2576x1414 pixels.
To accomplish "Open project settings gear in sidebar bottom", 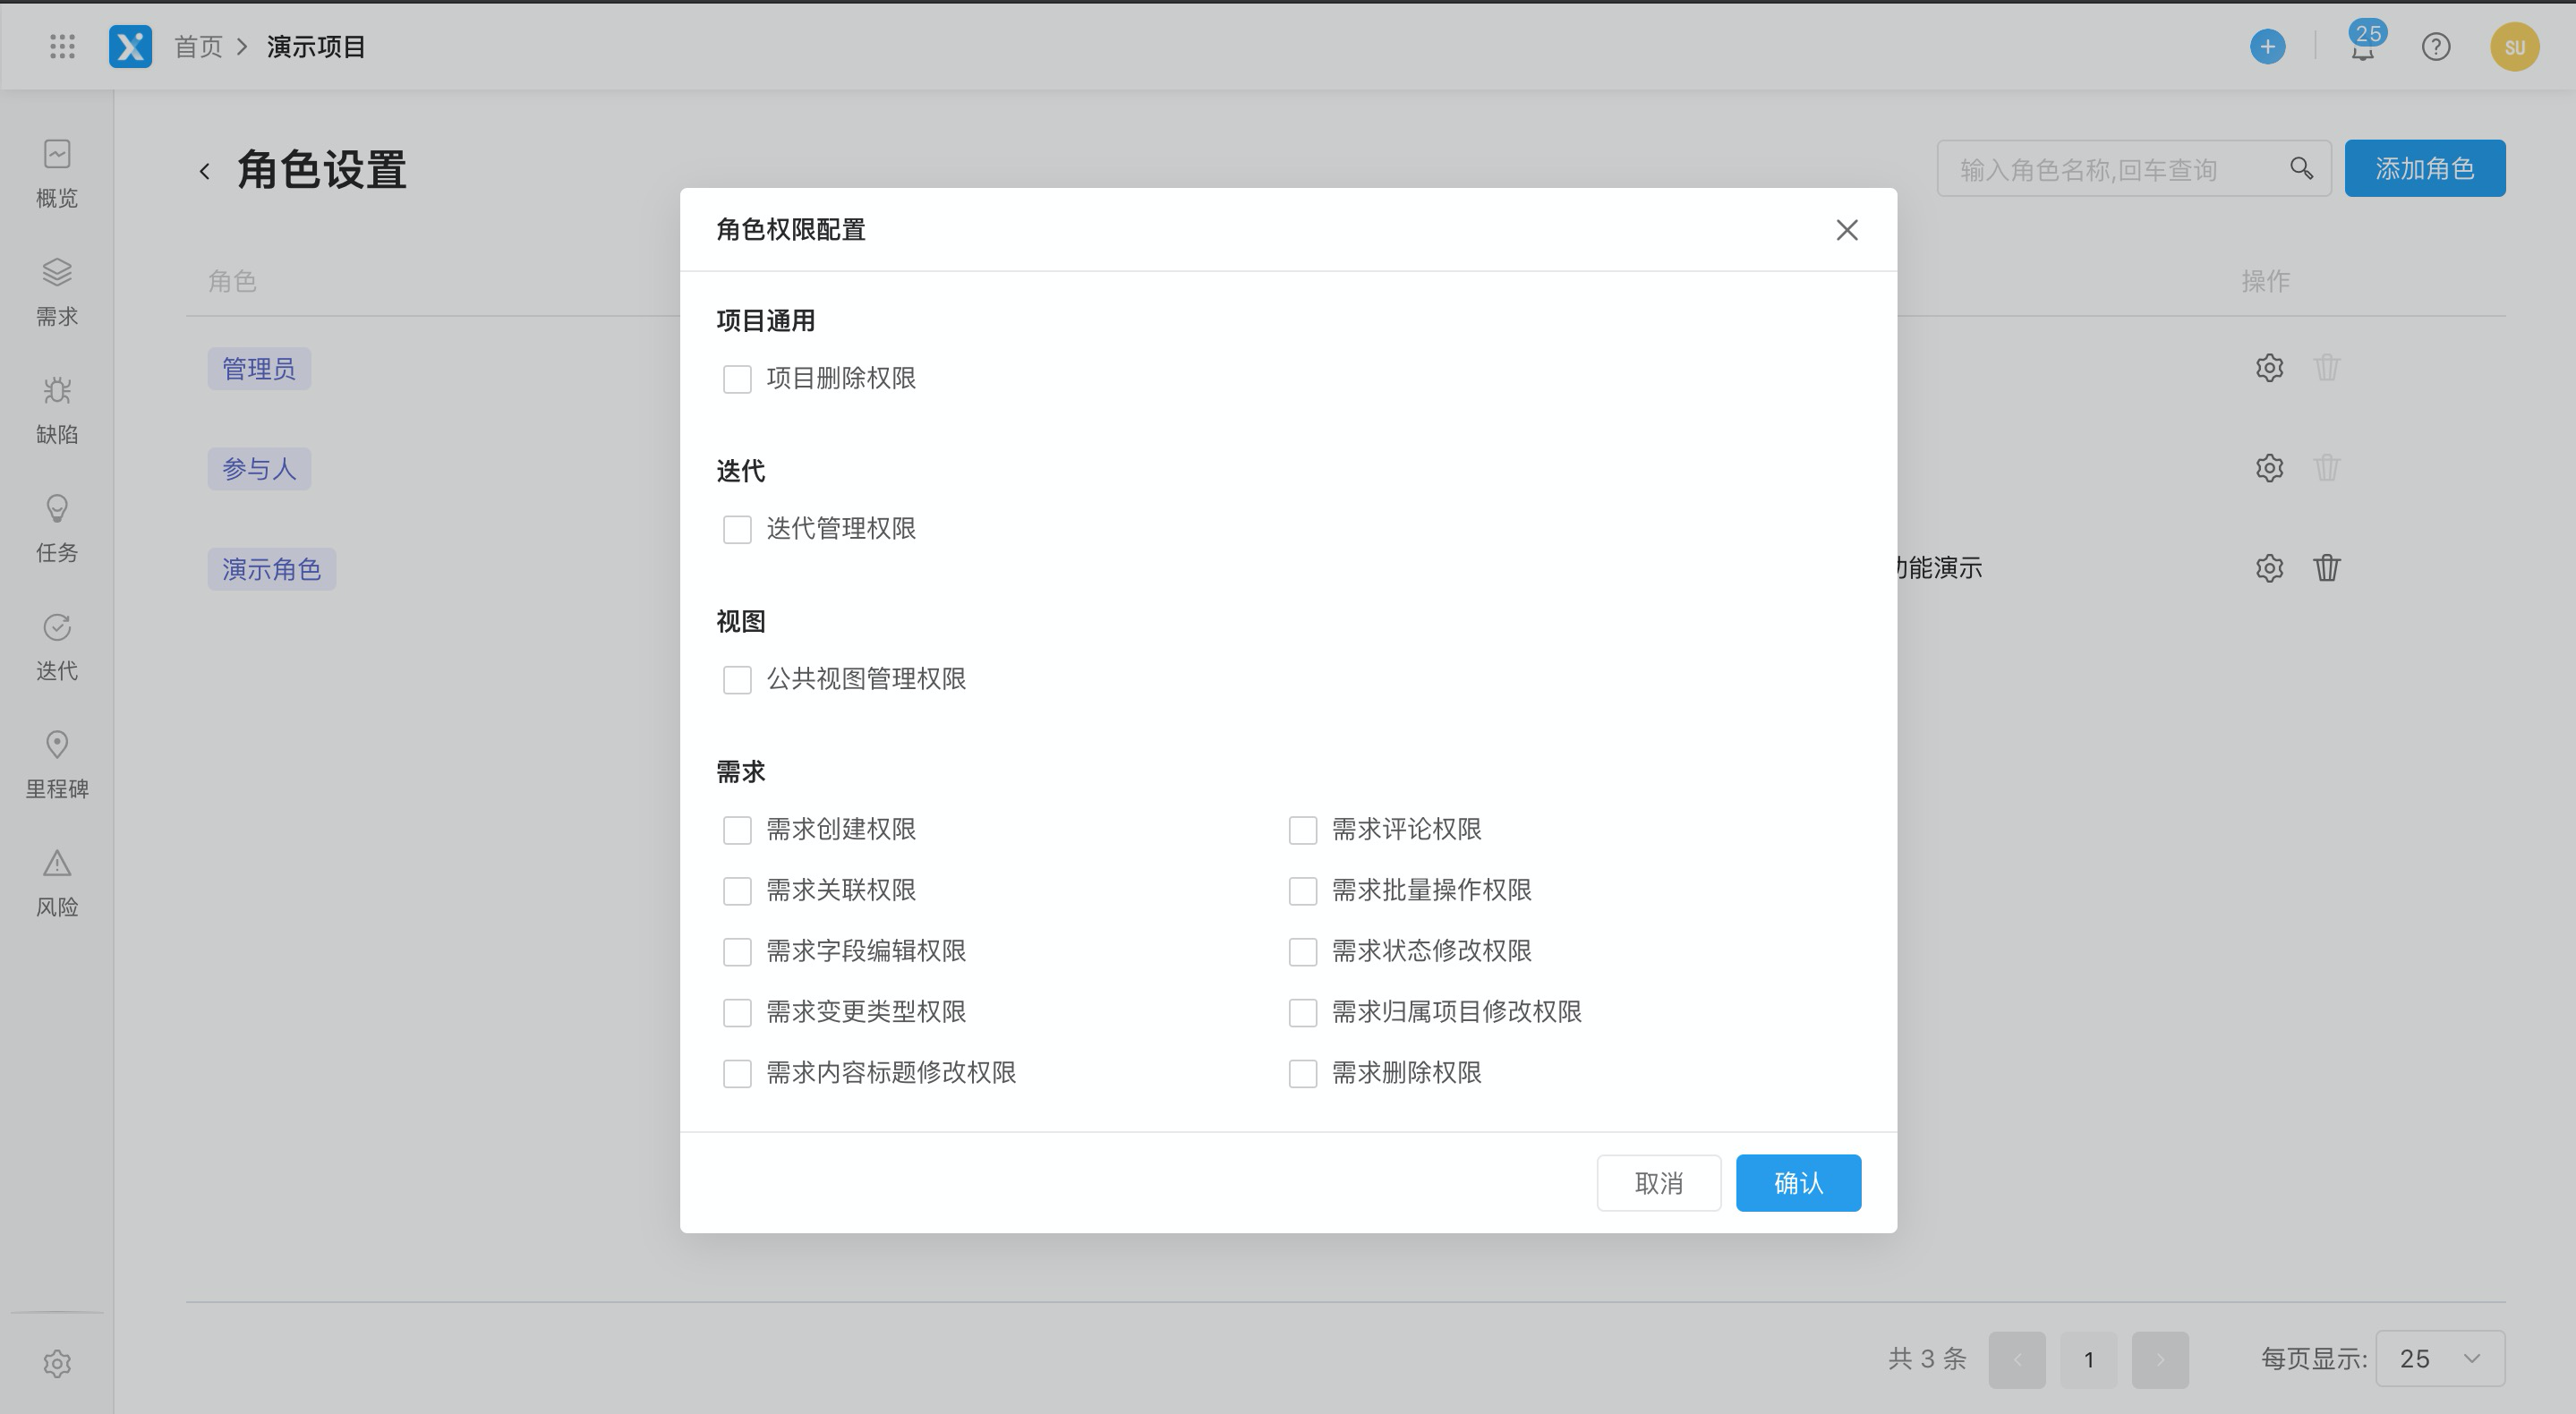I will click(57, 1363).
